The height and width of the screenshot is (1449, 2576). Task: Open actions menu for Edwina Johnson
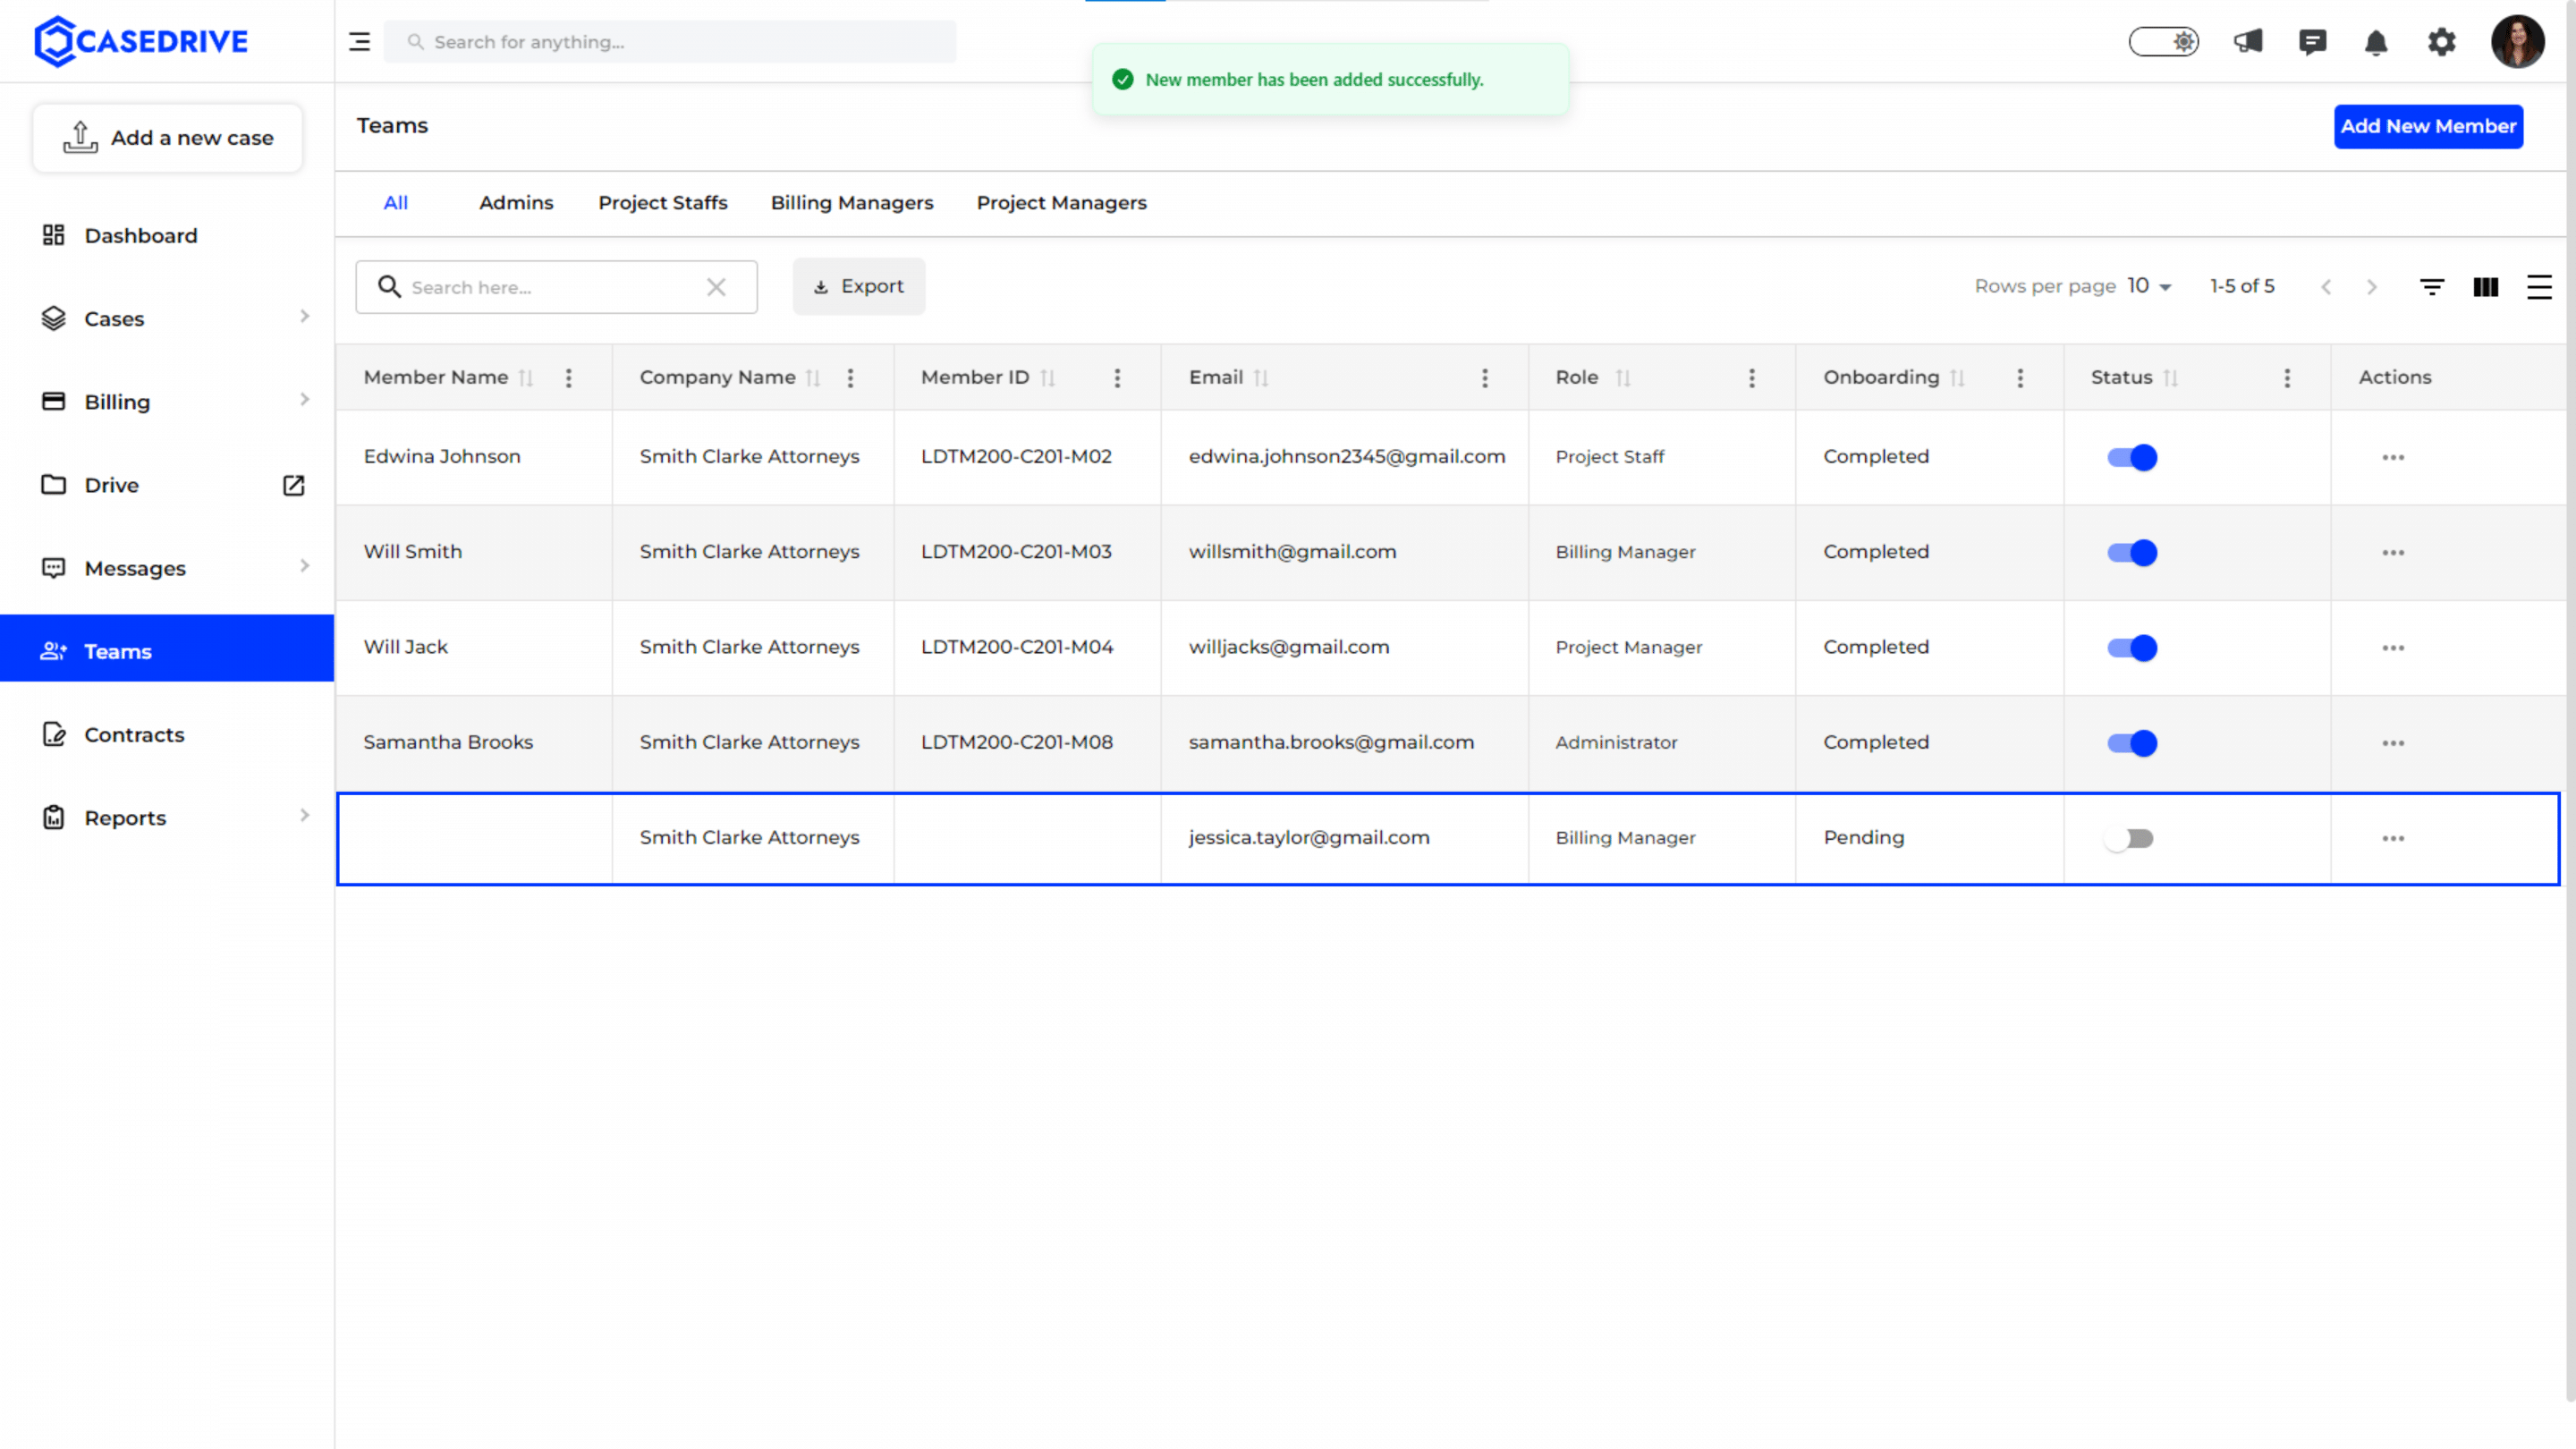[2393, 457]
